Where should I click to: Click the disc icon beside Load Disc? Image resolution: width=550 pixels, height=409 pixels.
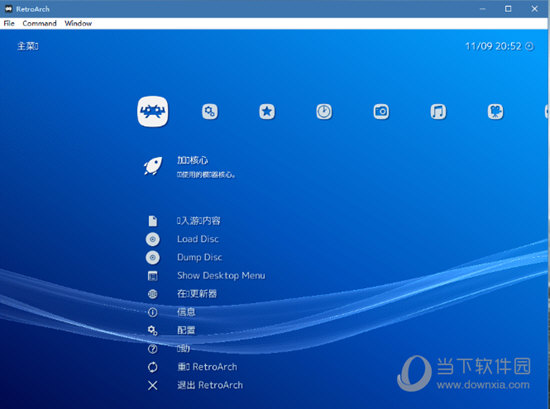(153, 239)
